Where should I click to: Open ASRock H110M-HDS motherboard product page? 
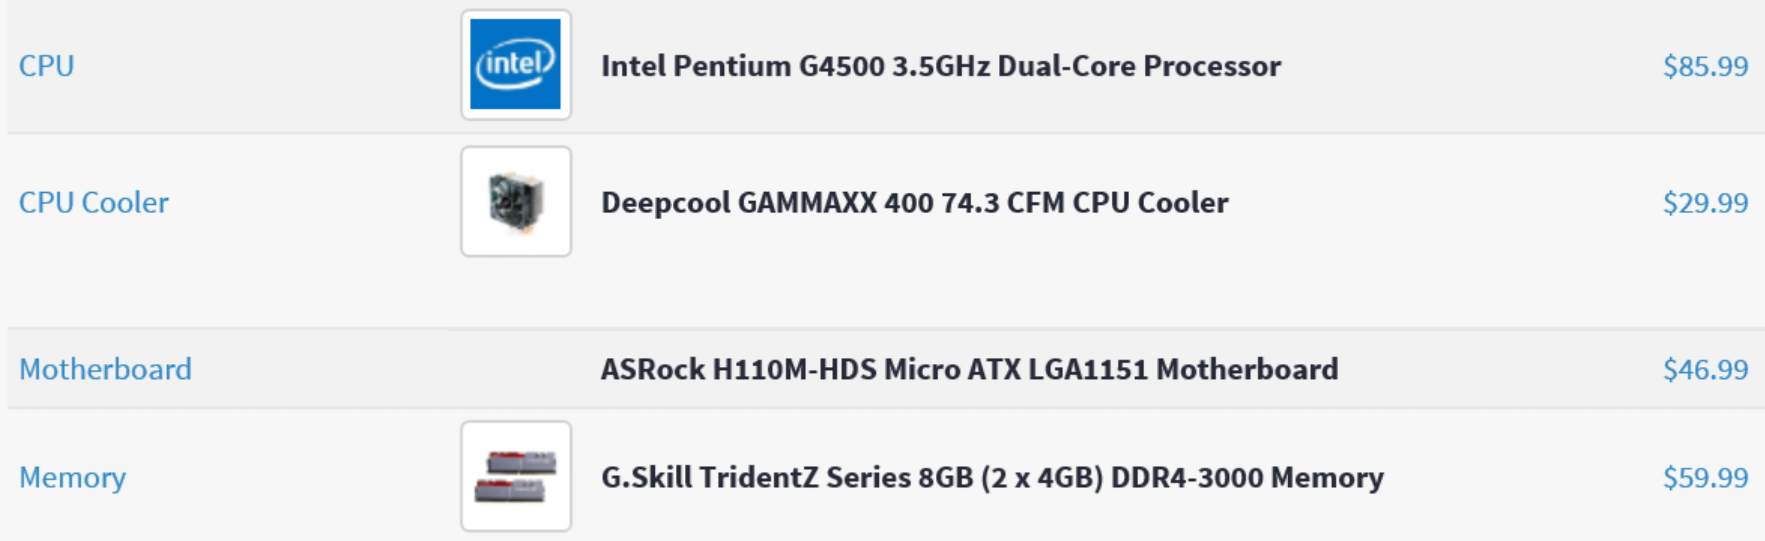pos(968,369)
